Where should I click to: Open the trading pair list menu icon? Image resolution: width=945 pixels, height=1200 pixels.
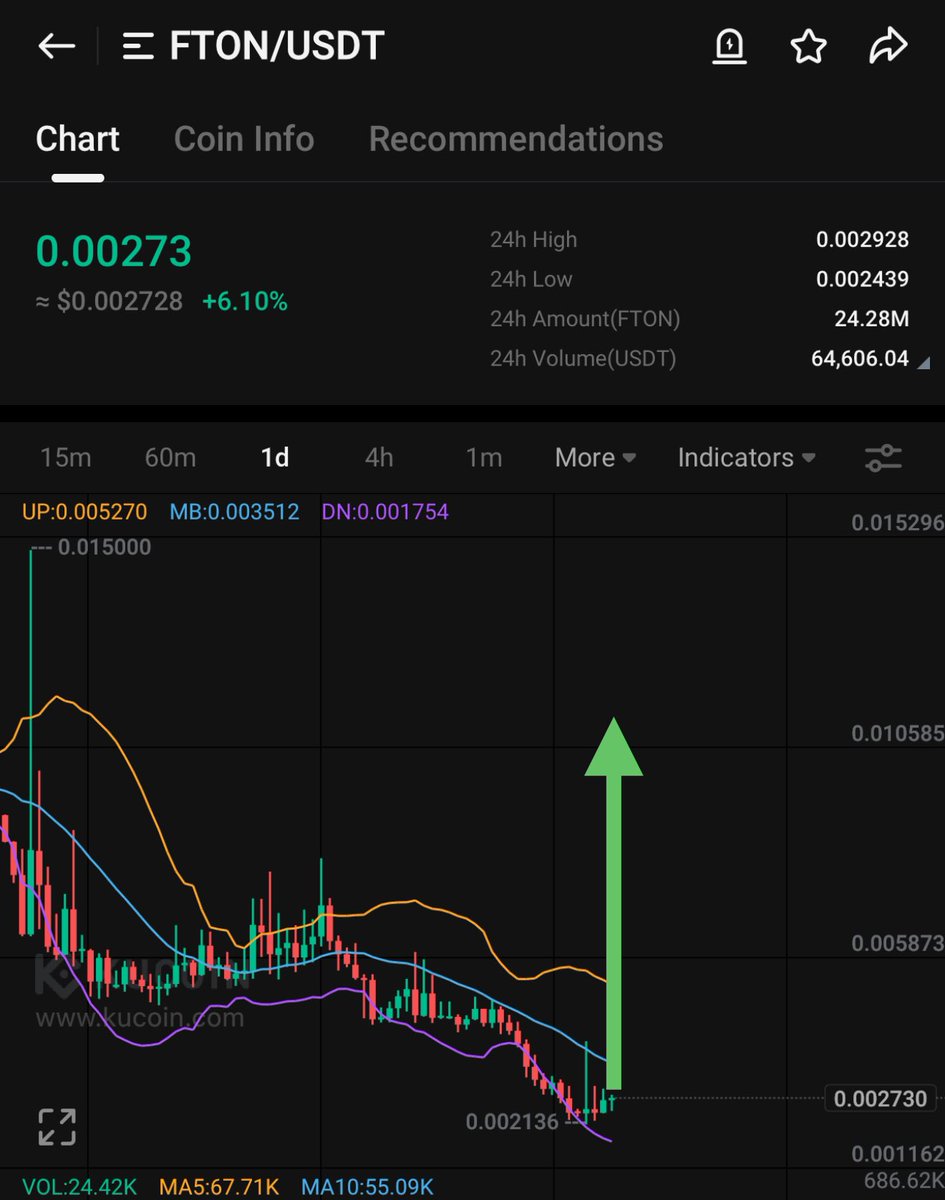click(x=138, y=46)
